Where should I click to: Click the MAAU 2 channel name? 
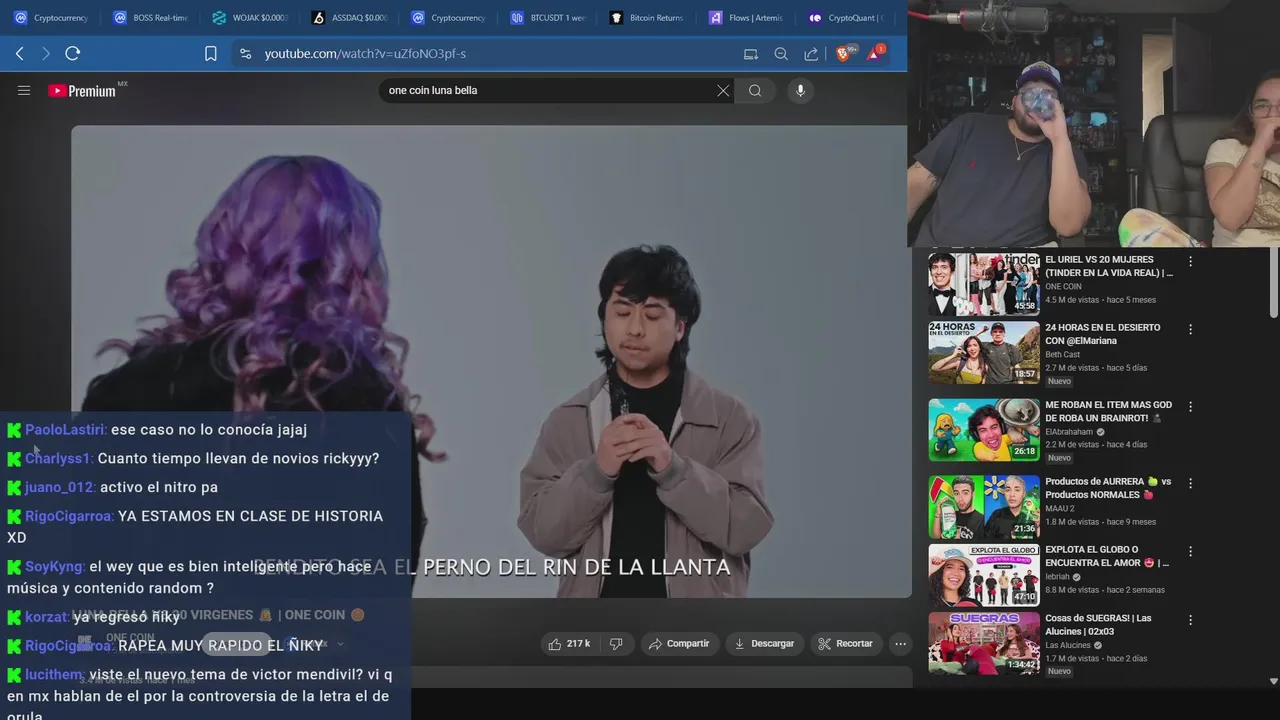pos(1060,508)
